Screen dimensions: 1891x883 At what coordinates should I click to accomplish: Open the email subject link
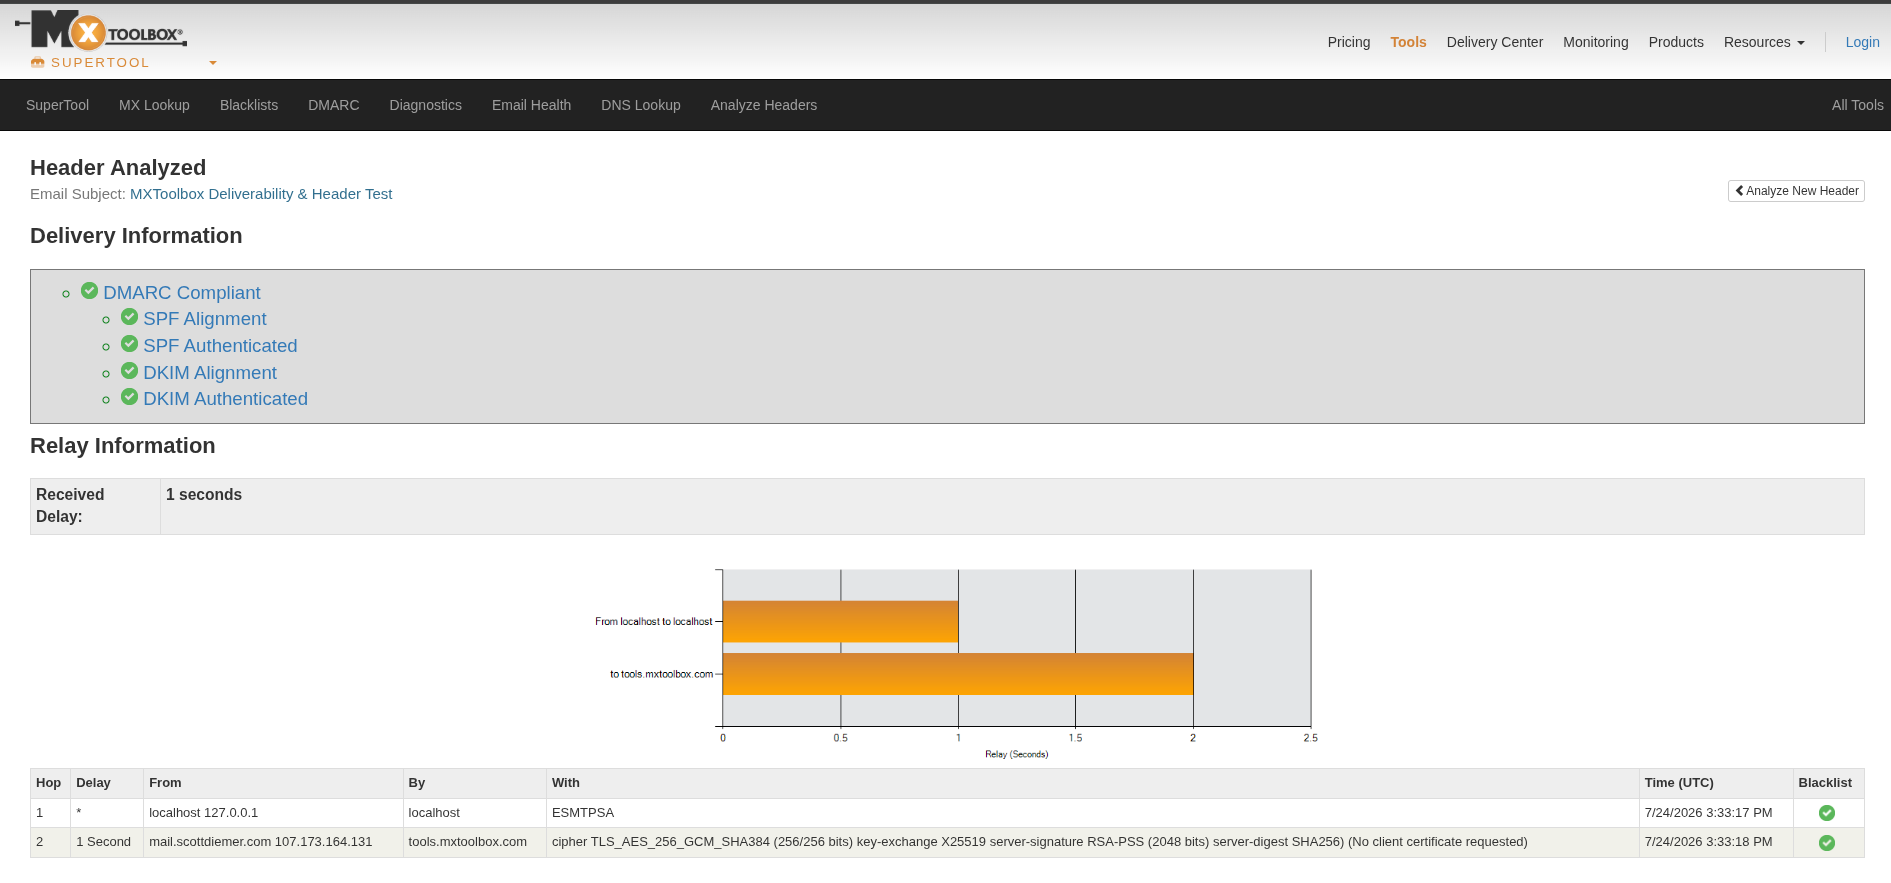pos(261,194)
